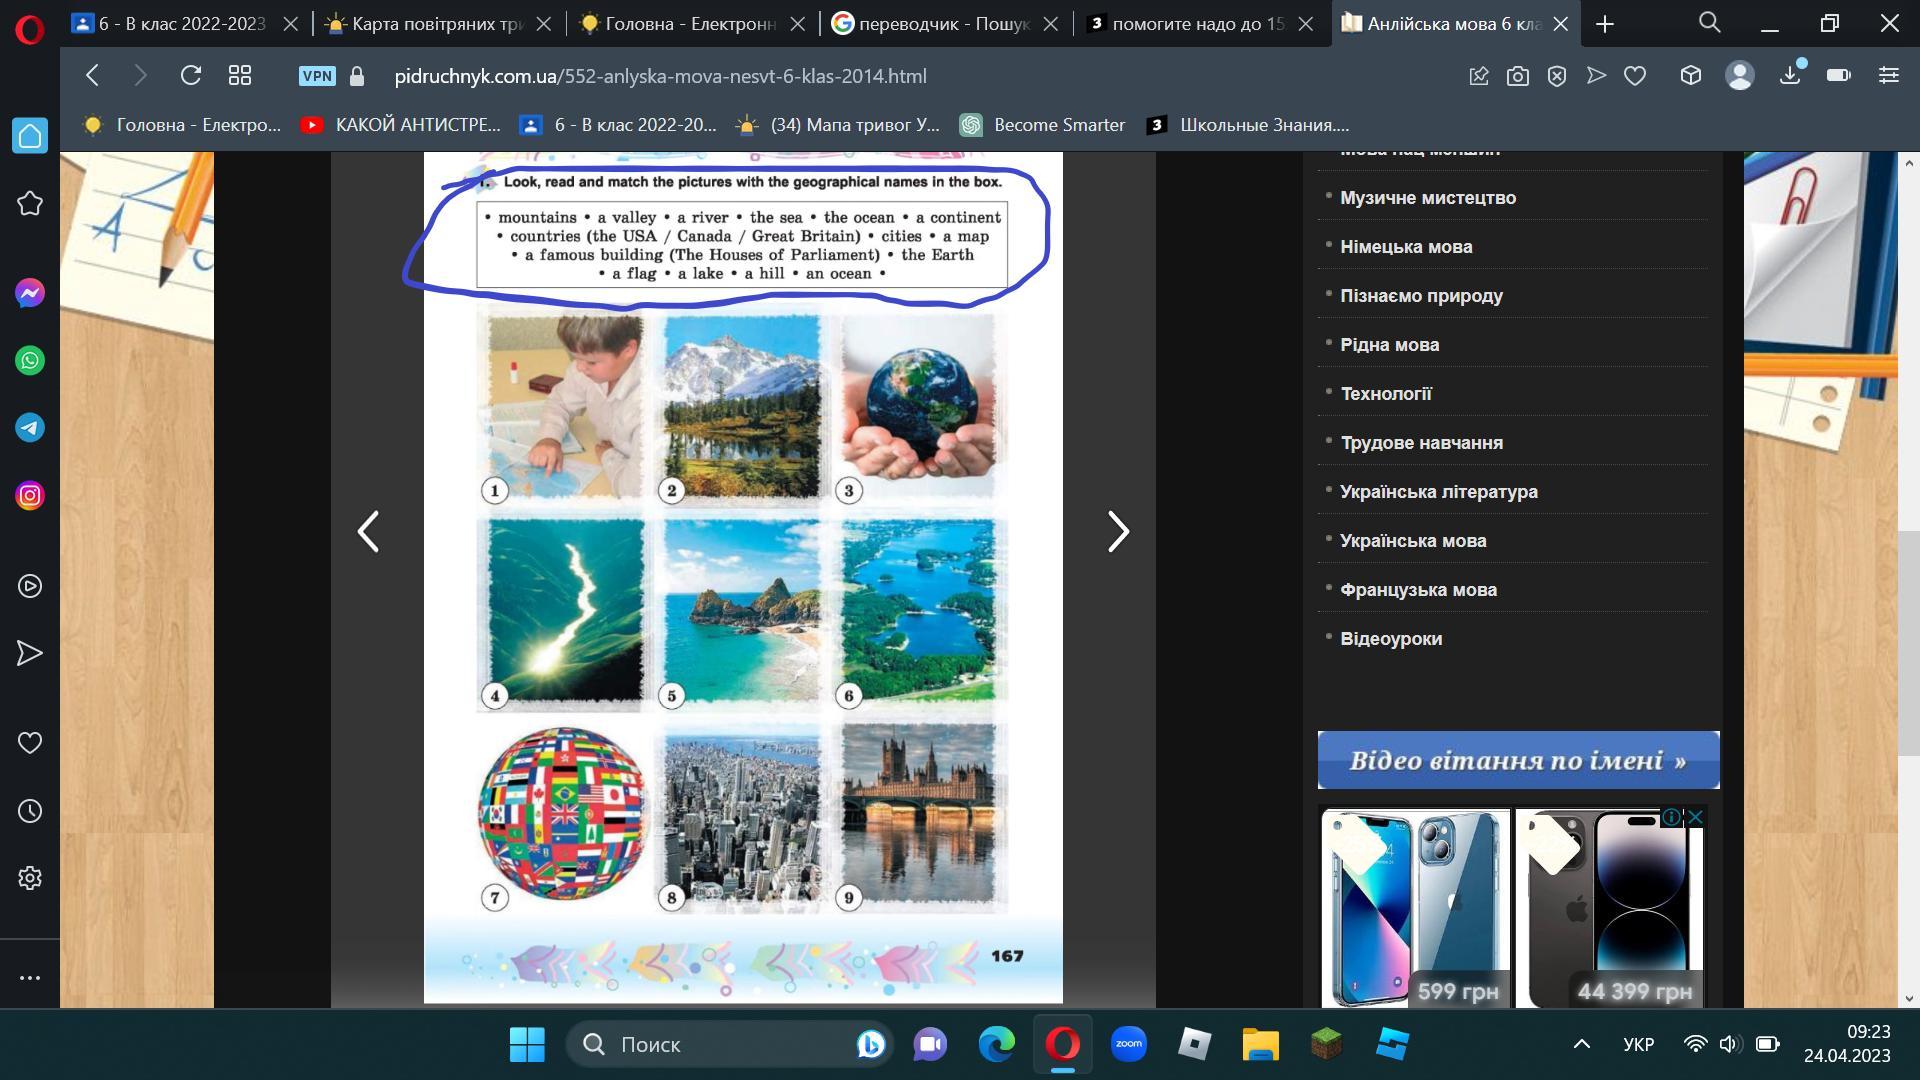Screen dimensions: 1920x1080
Task: Go to previous textbook page with left arrow
Action: [x=368, y=531]
